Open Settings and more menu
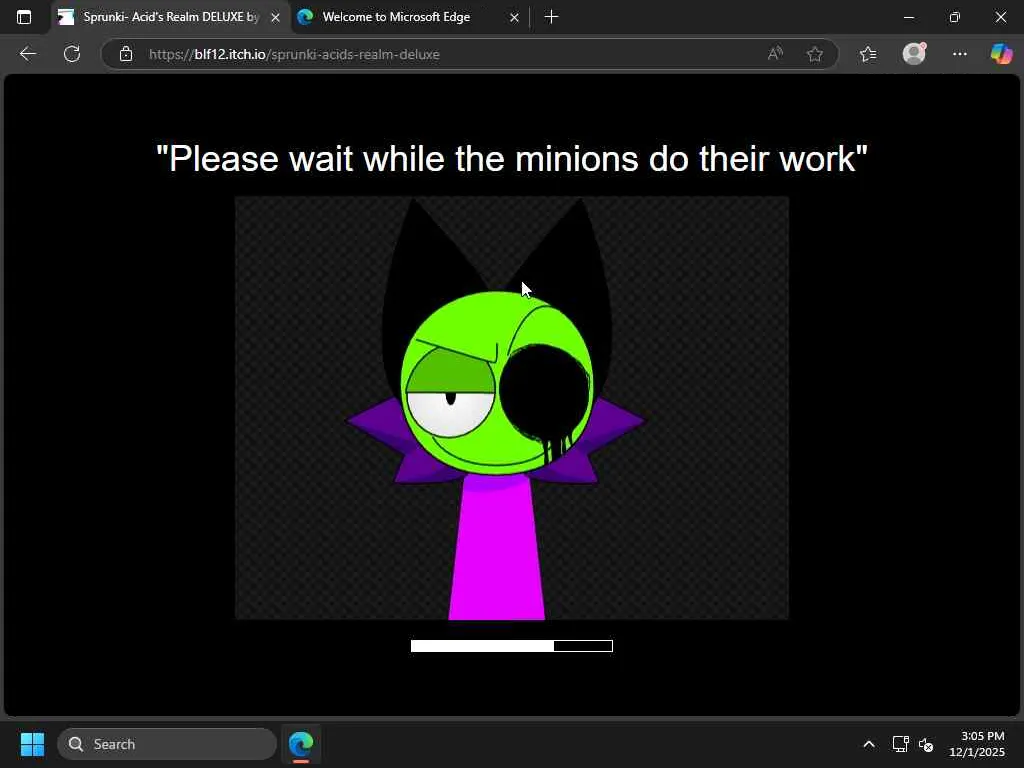This screenshot has height=768, width=1024. pos(959,54)
